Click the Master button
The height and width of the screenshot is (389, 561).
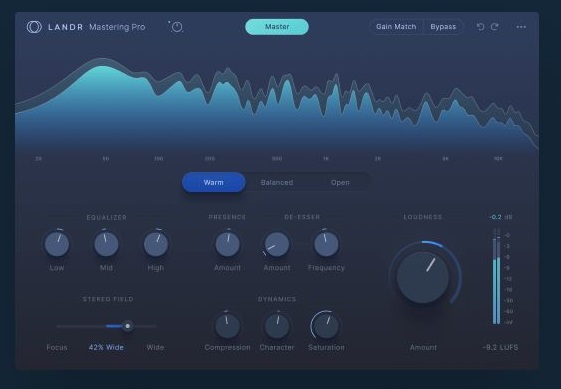tap(277, 27)
